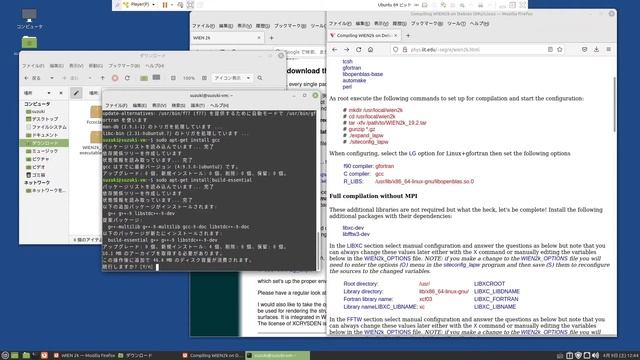640x360 pixels.
Task: Reload the Compiling WIEN2k page
Action: click(x=358, y=49)
